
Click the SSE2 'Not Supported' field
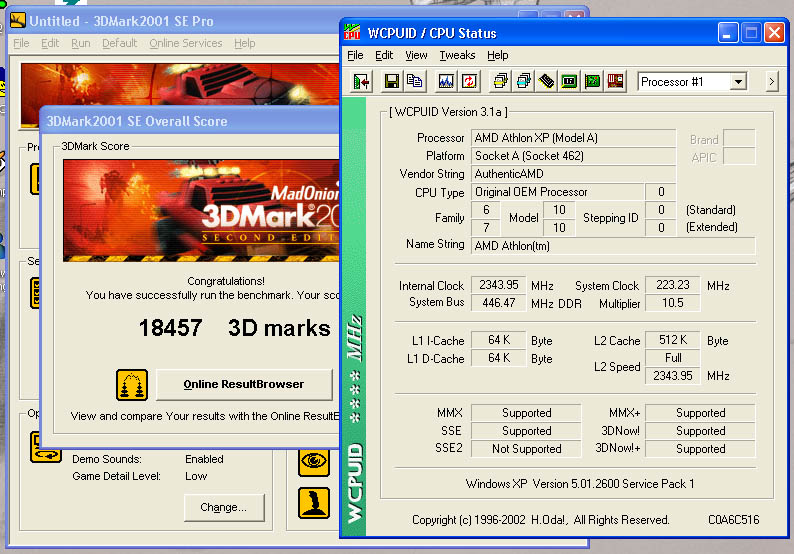pos(526,449)
